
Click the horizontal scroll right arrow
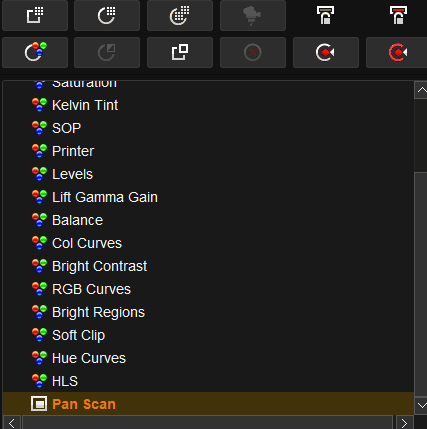pos(404,423)
